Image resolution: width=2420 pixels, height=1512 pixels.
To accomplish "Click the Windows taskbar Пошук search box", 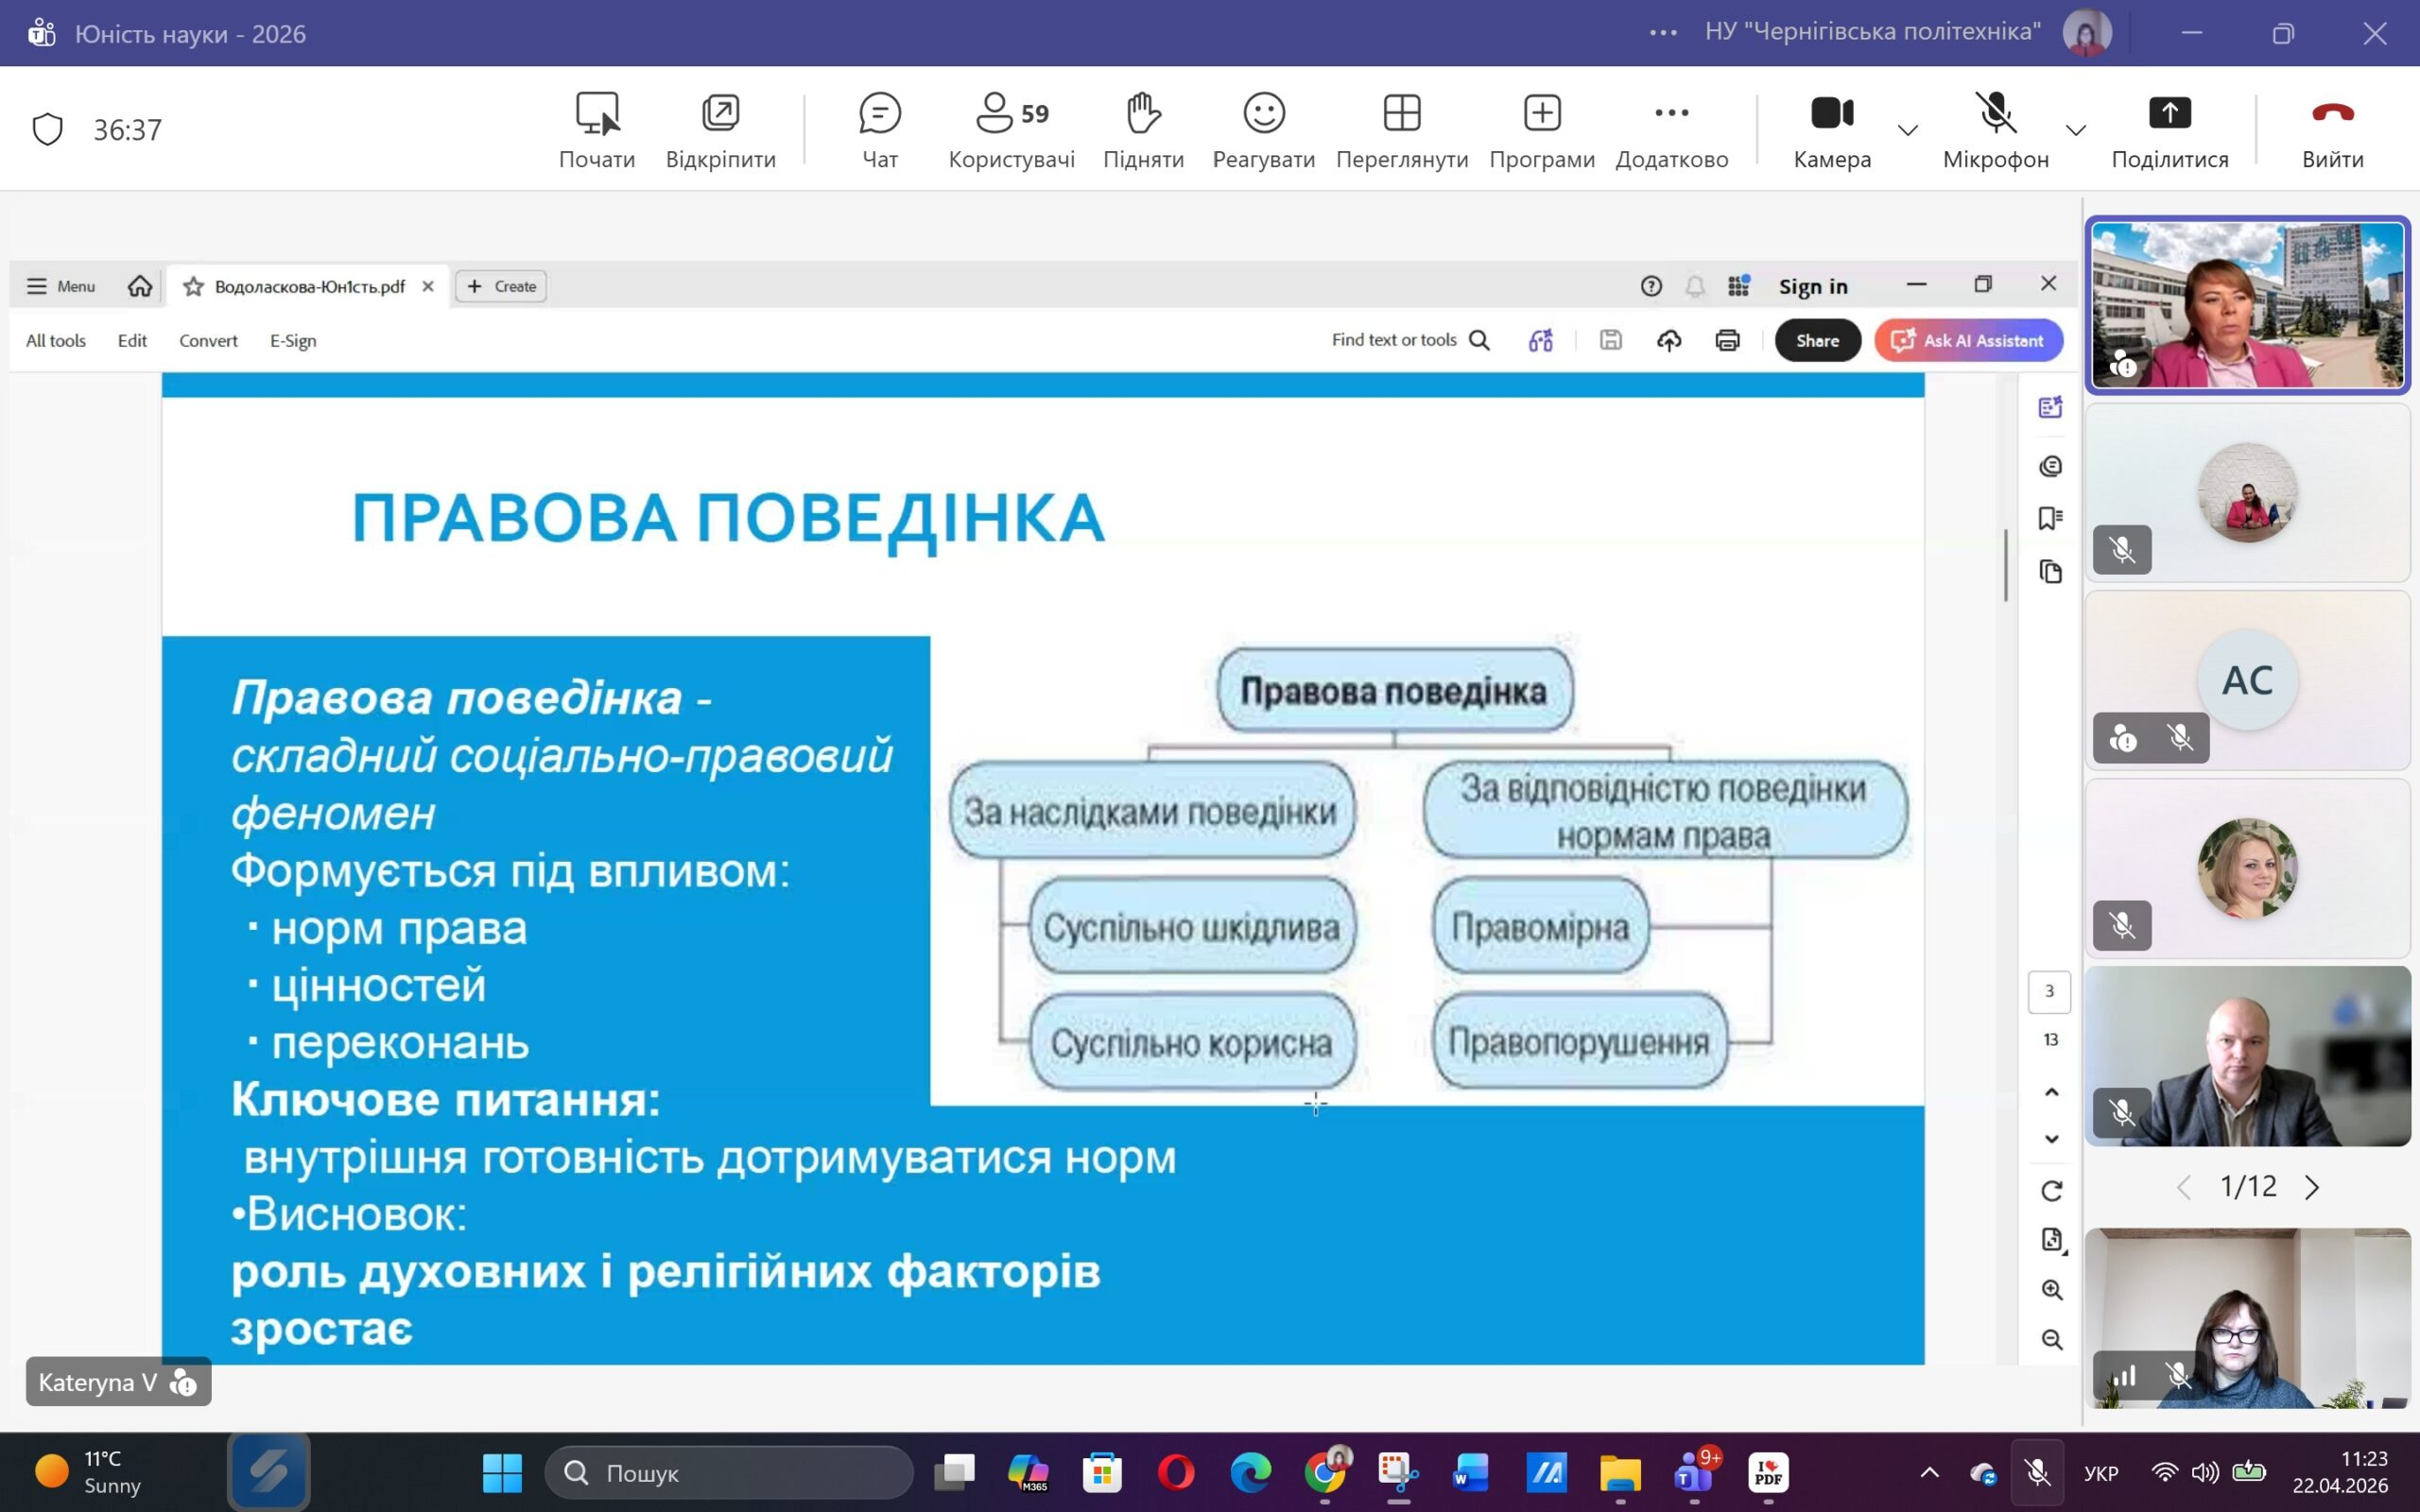I will click(730, 1472).
